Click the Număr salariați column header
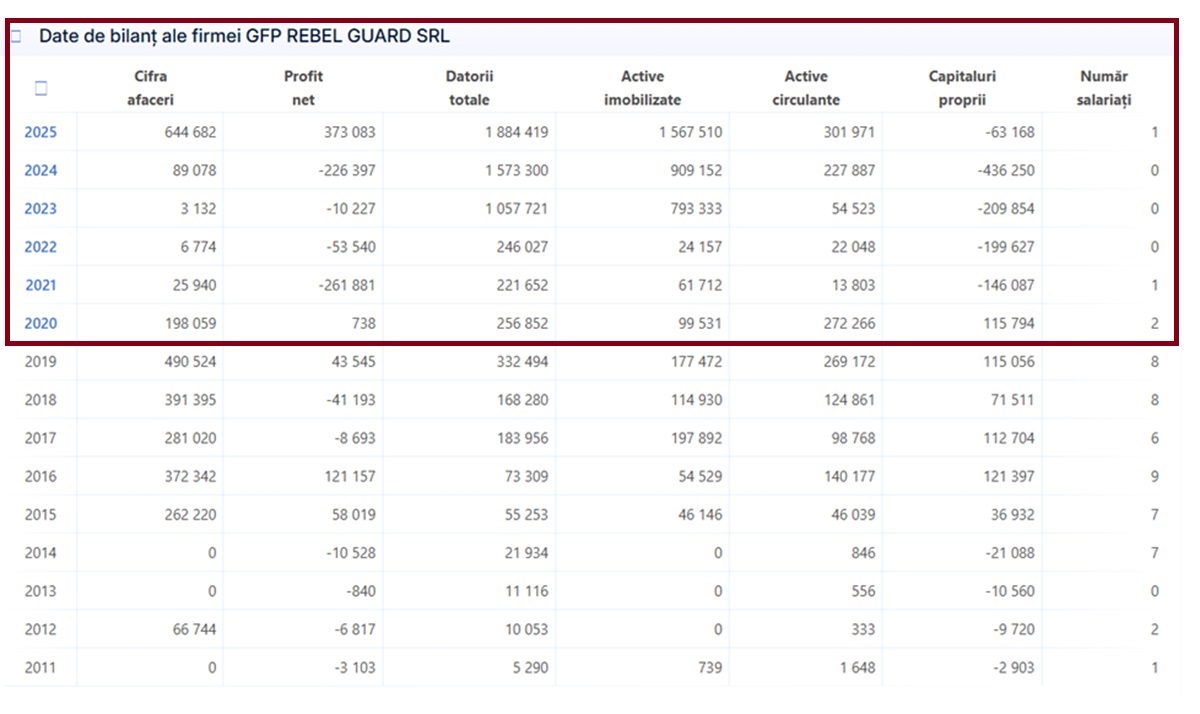Image resolution: width=1200 pixels, height=714 pixels. click(x=1104, y=88)
